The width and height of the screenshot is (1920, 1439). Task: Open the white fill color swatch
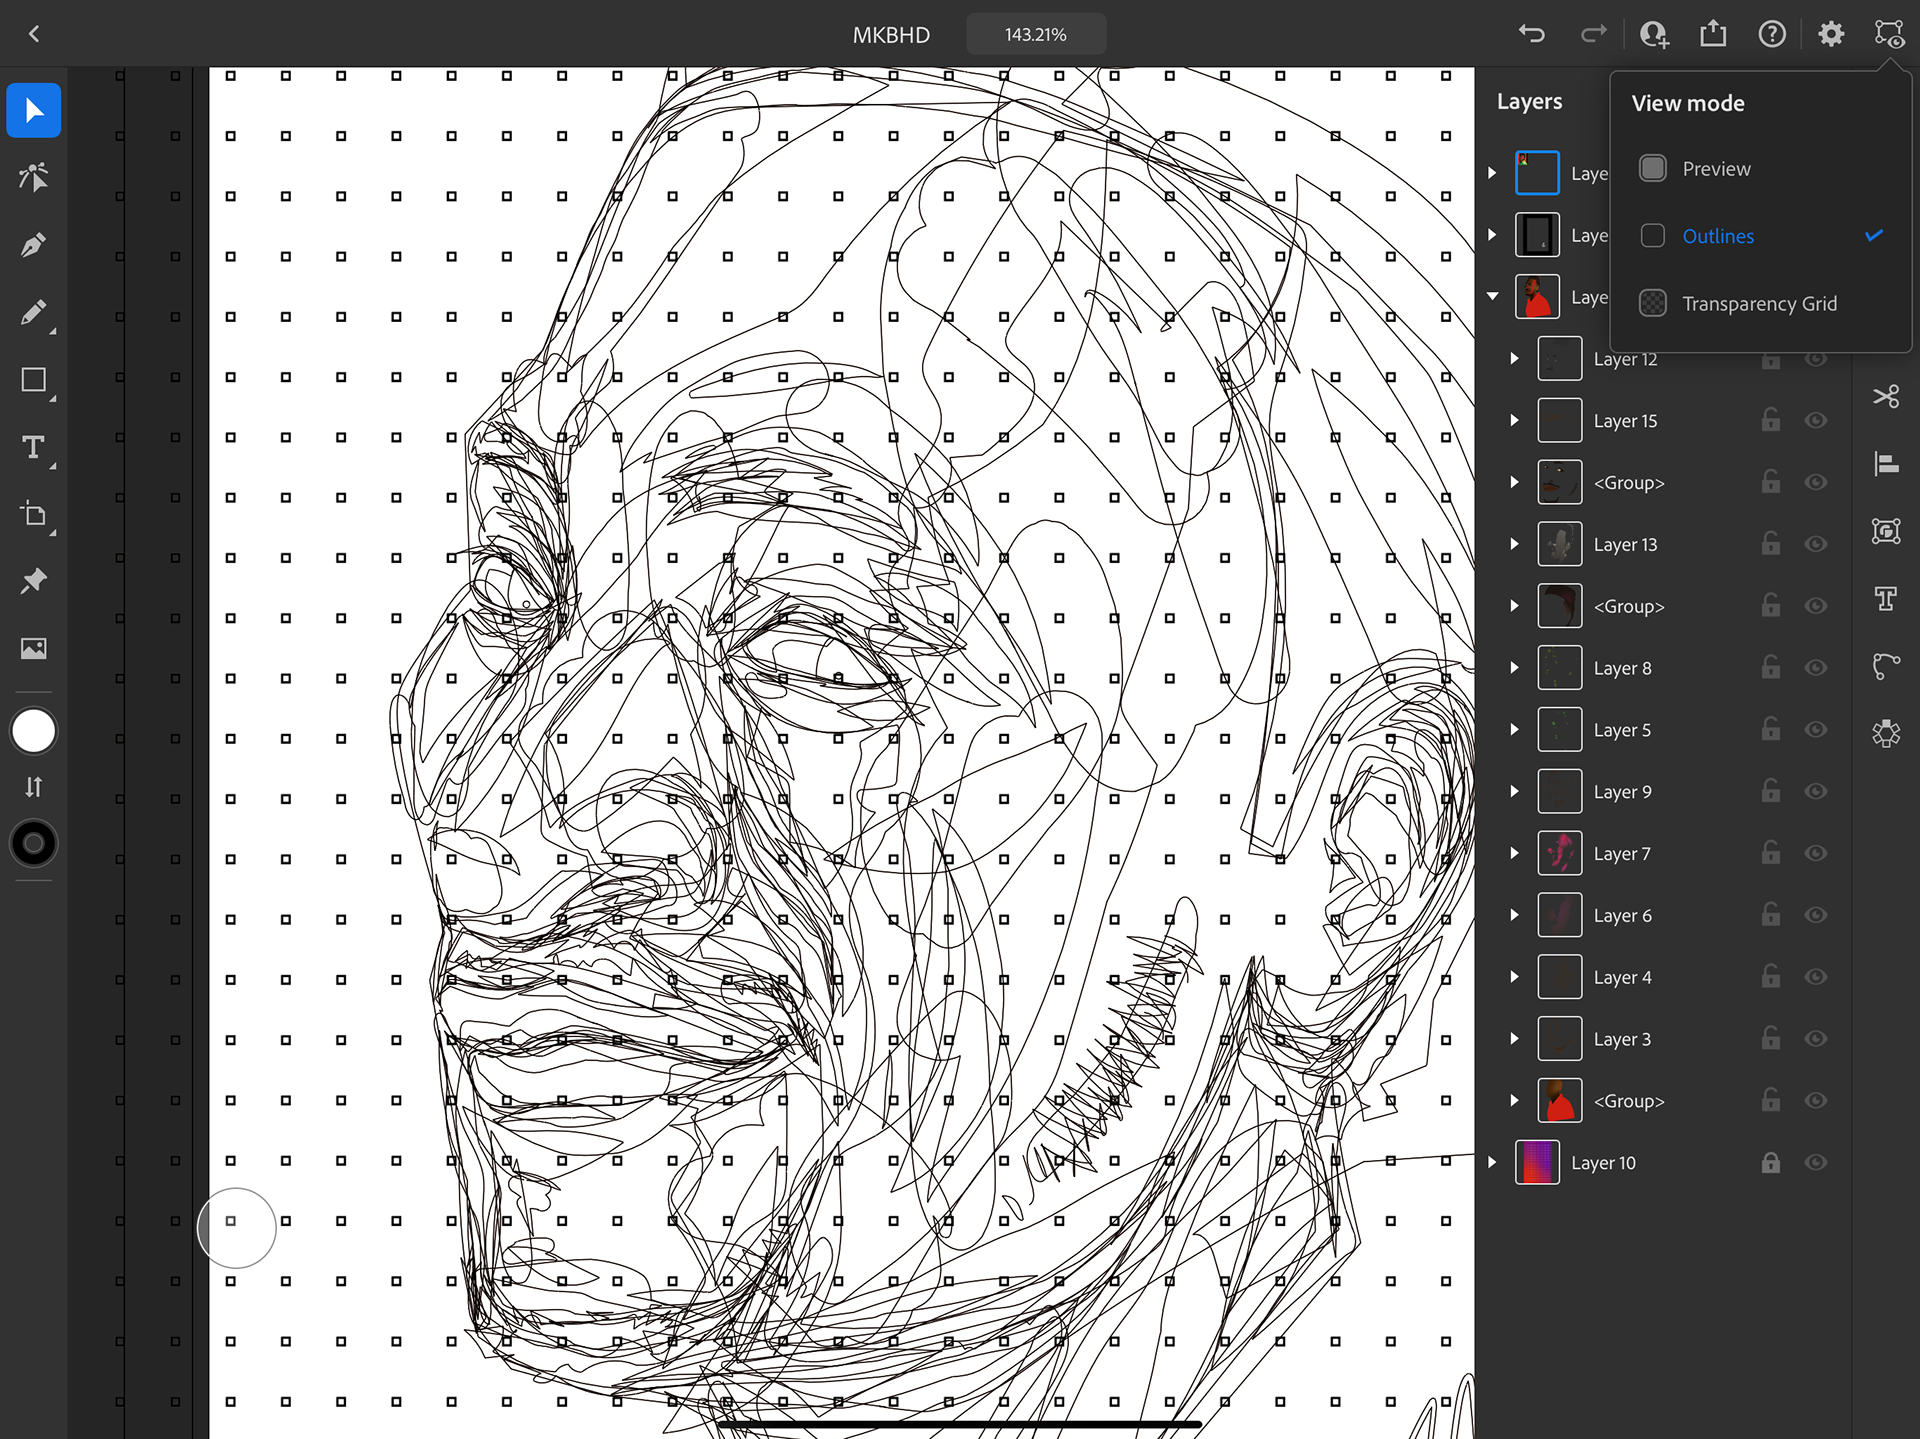[33, 731]
